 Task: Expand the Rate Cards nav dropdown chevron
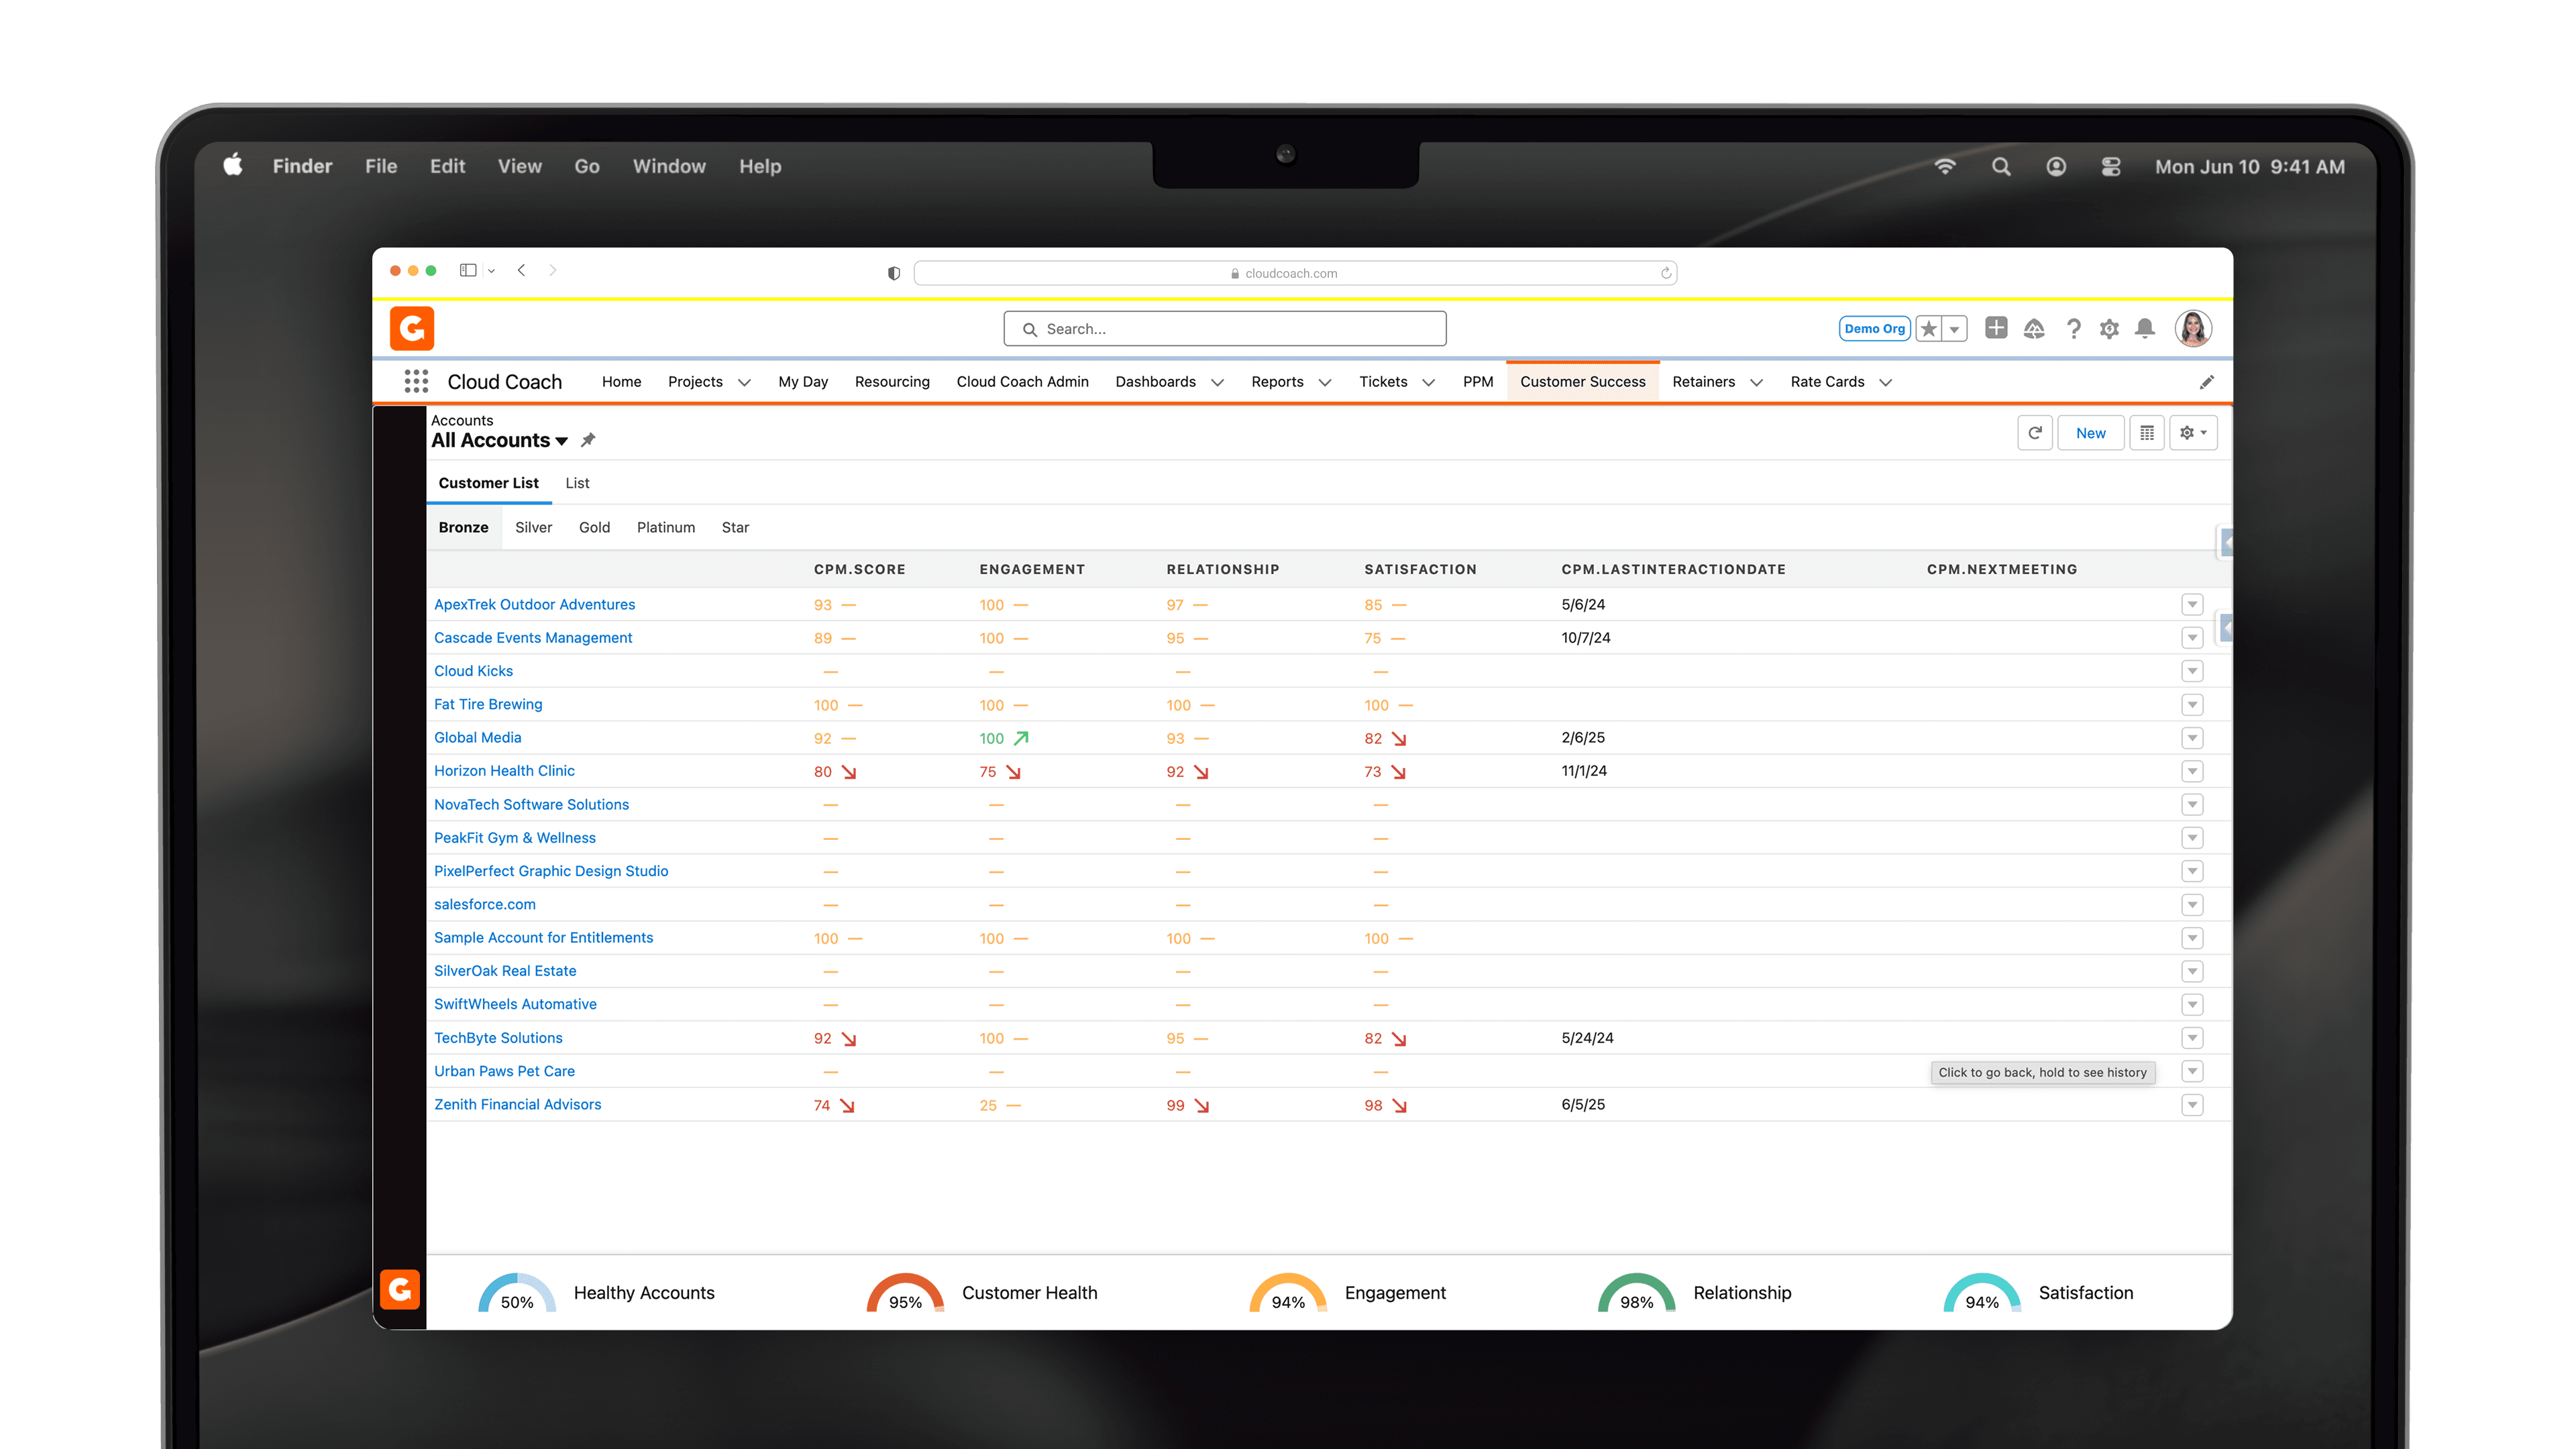pos(1886,382)
